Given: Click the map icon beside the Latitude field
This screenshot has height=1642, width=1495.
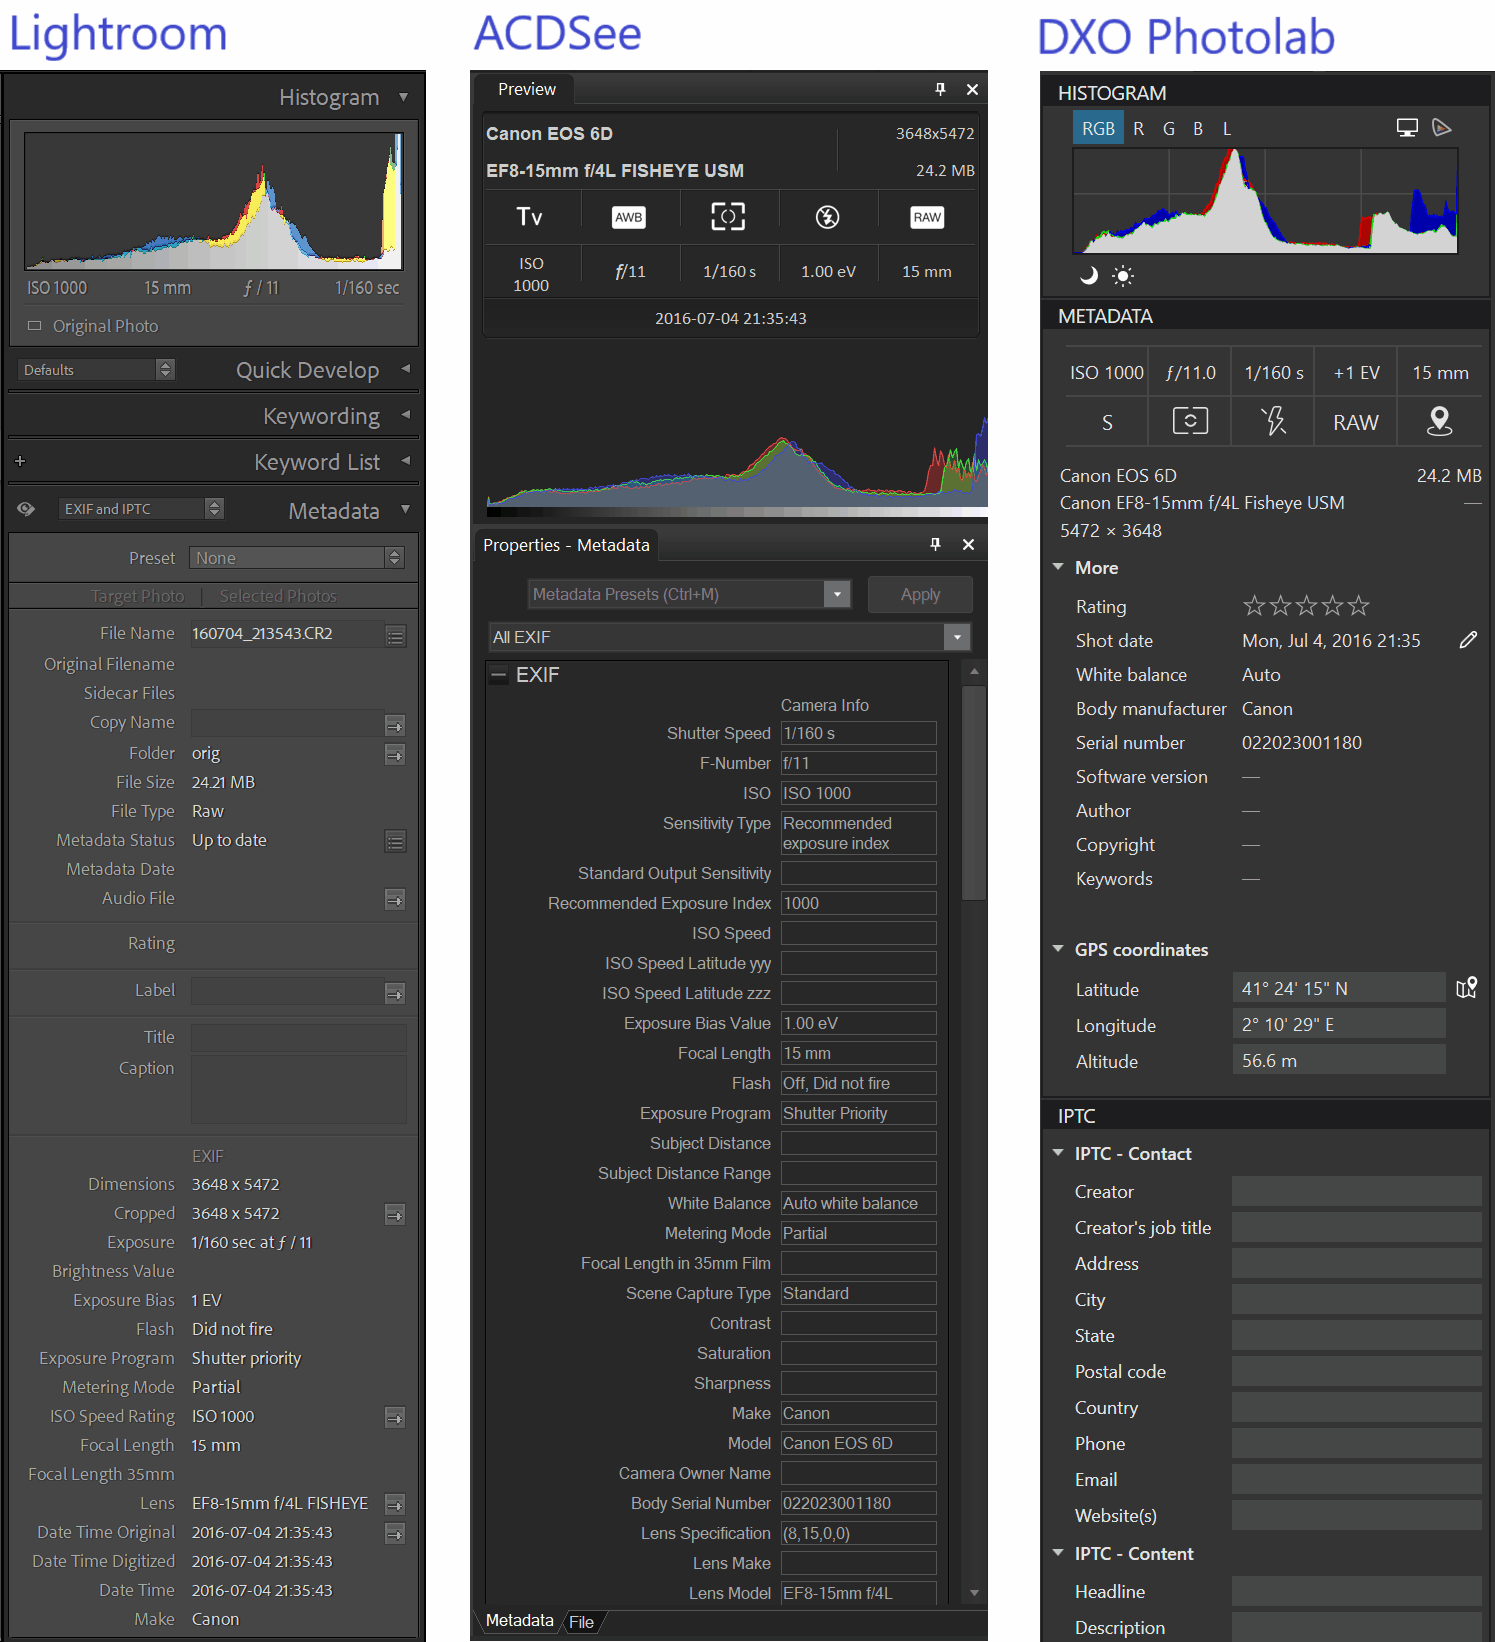Looking at the screenshot, I should click(x=1466, y=988).
